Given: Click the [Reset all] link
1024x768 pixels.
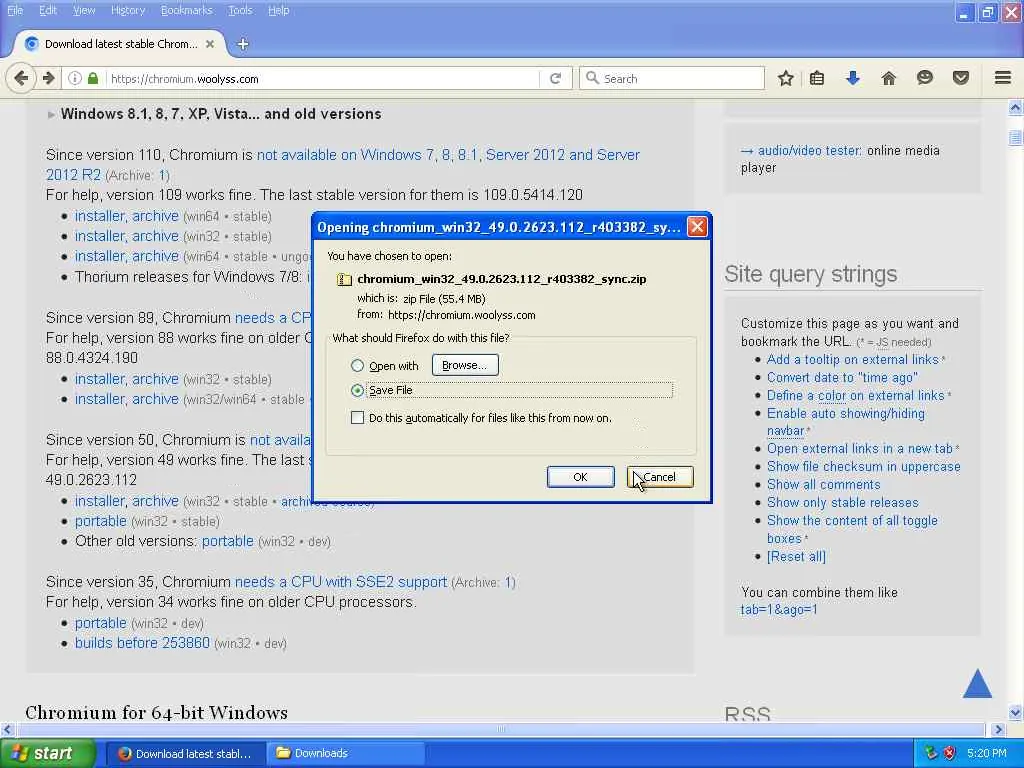Looking at the screenshot, I should 796,557.
